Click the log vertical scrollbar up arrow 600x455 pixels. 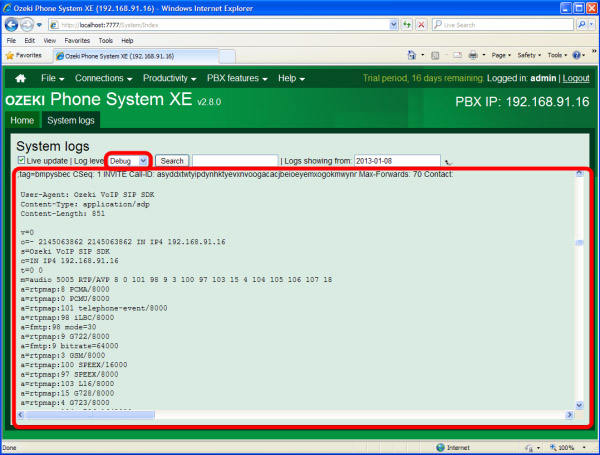point(579,173)
